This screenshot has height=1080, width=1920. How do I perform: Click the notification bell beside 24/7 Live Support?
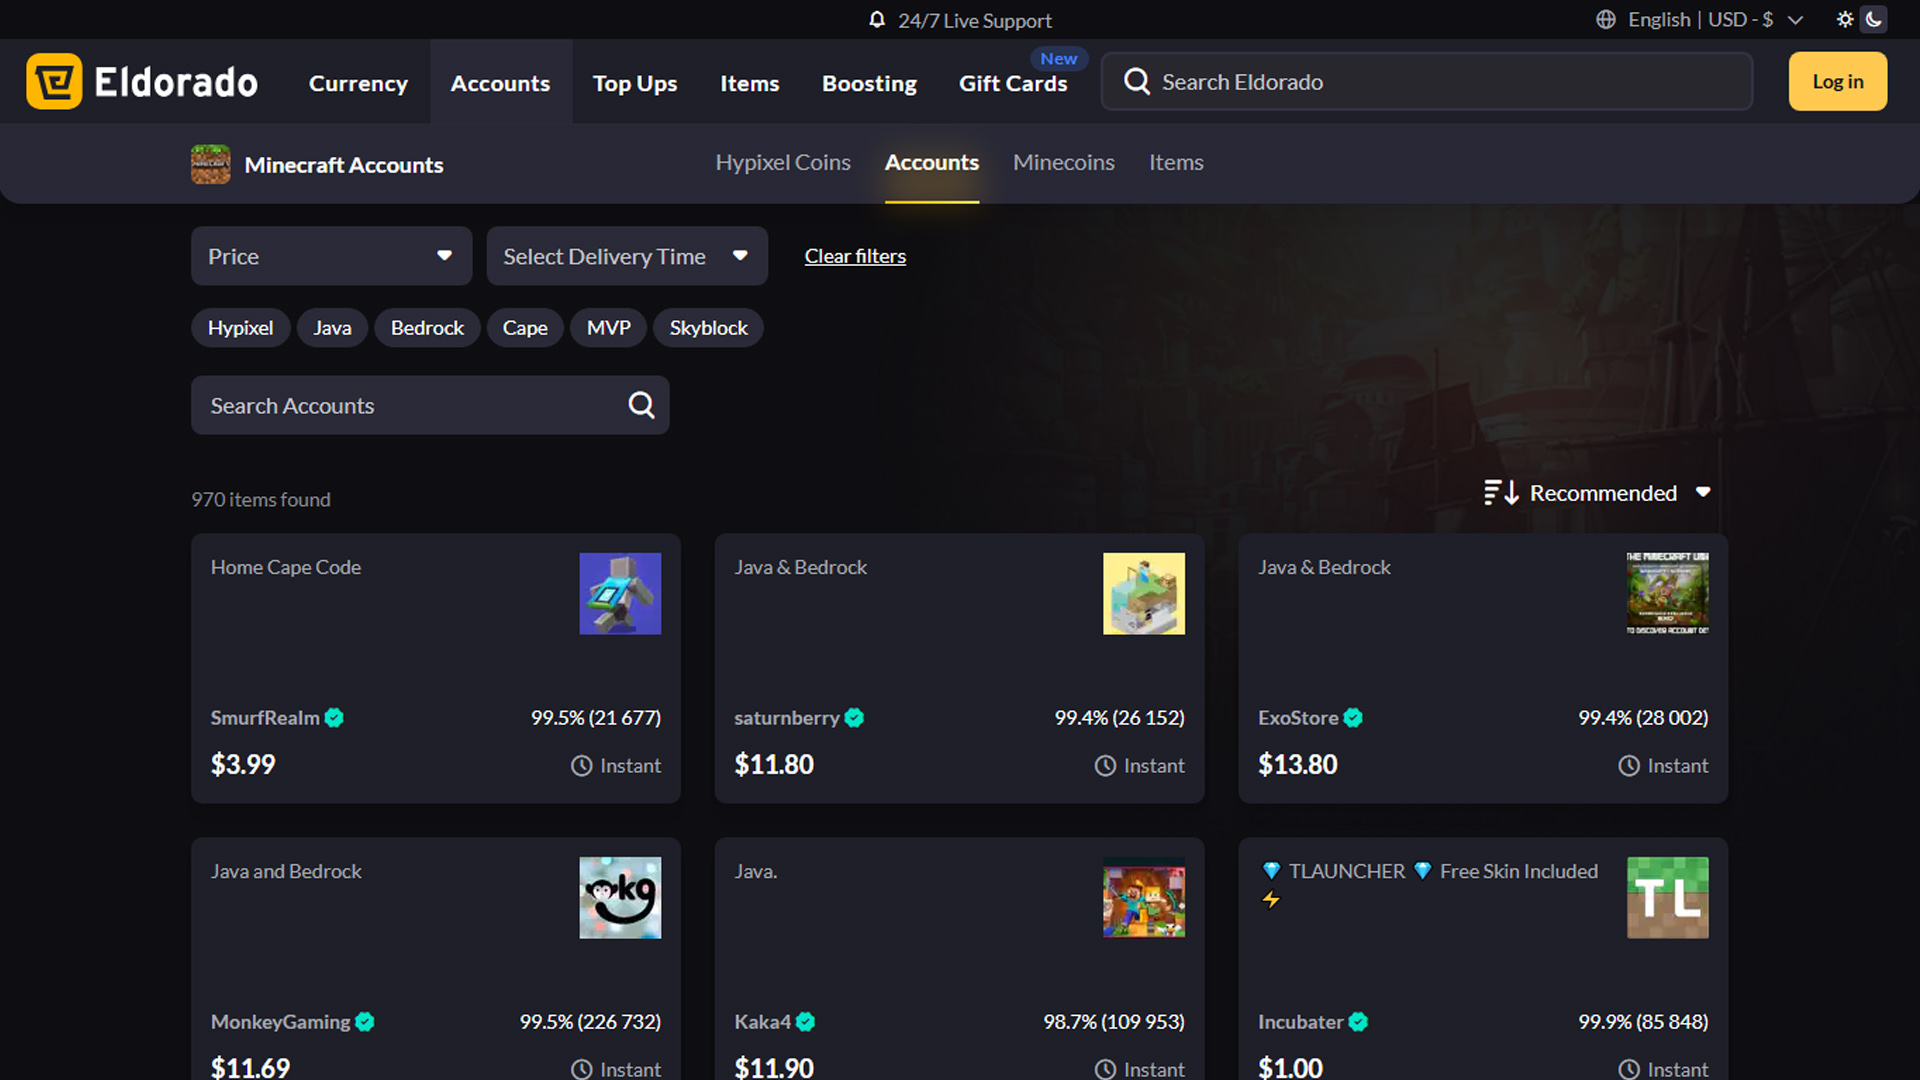(x=877, y=19)
